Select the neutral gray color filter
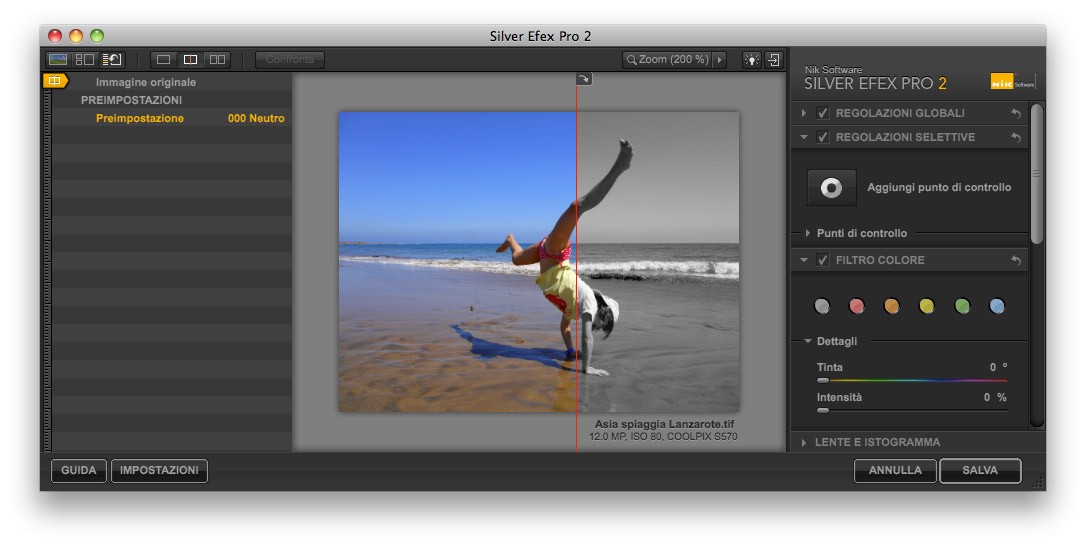Screen dimensions: 1086x546 click(822, 306)
